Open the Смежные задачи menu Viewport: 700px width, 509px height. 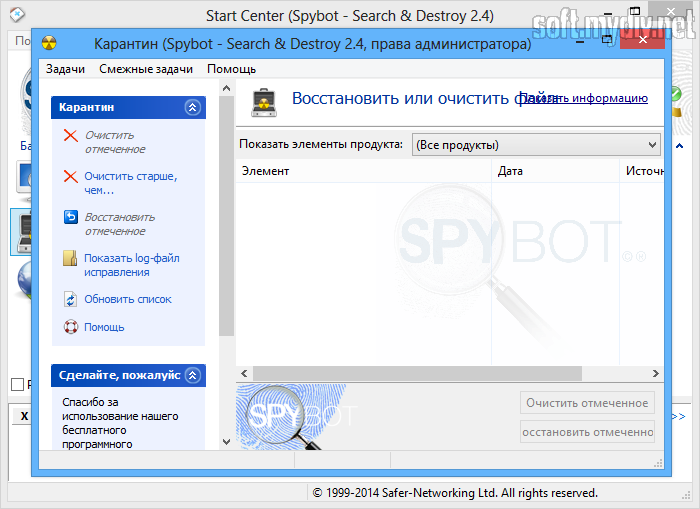point(146,69)
